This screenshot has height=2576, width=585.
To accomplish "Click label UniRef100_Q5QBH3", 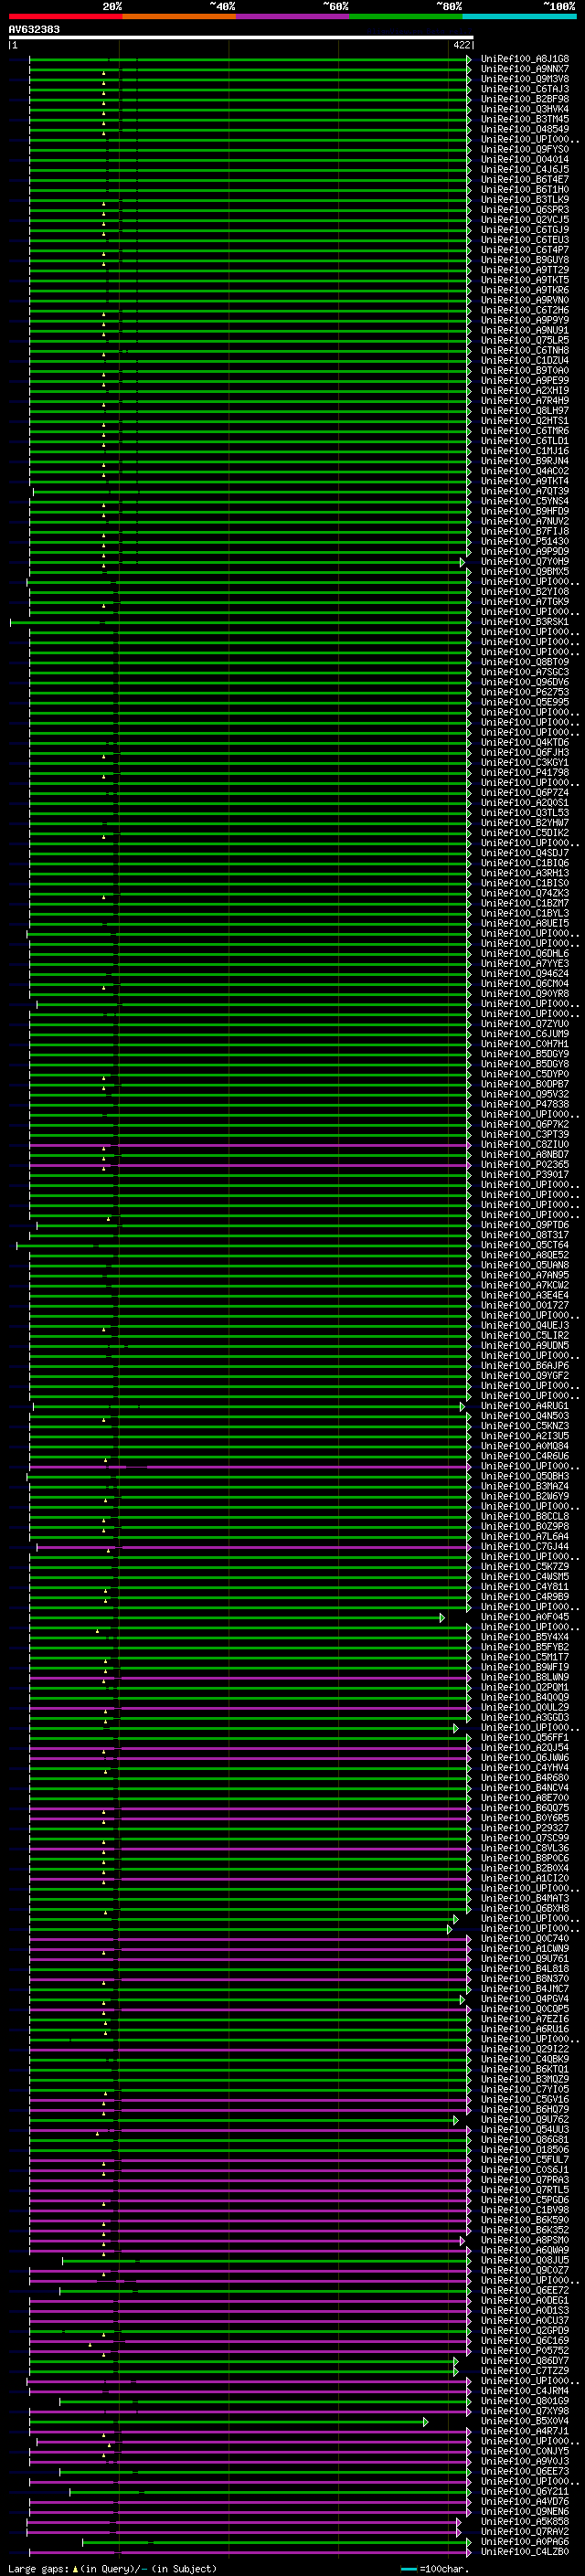I will point(525,1476).
